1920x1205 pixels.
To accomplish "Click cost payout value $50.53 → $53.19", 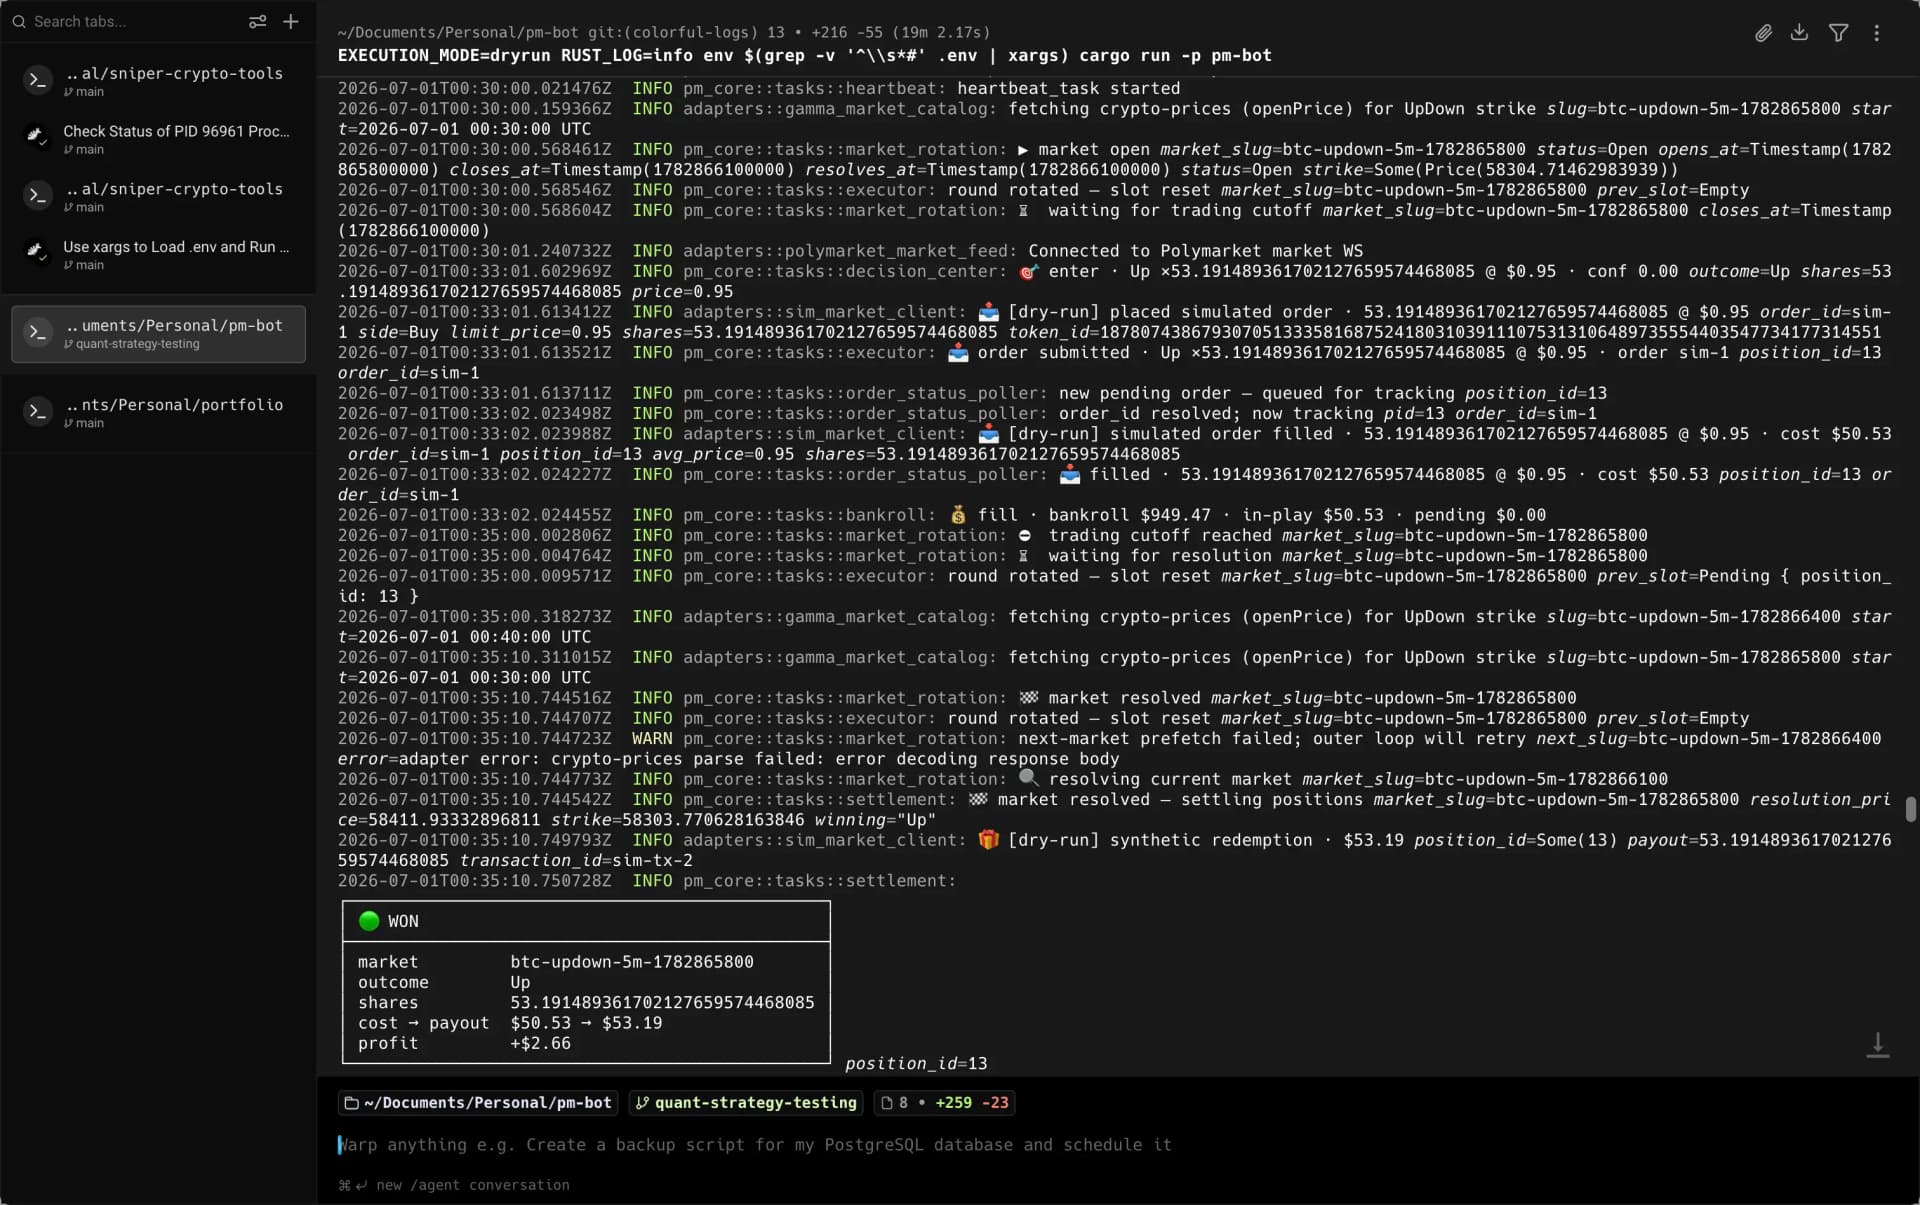I will point(586,1023).
